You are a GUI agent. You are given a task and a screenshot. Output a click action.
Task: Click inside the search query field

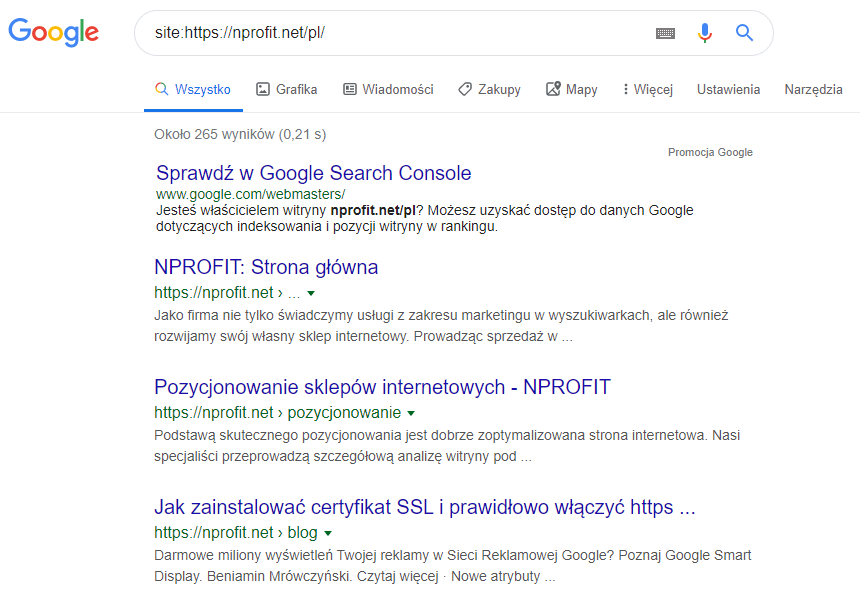[400, 33]
